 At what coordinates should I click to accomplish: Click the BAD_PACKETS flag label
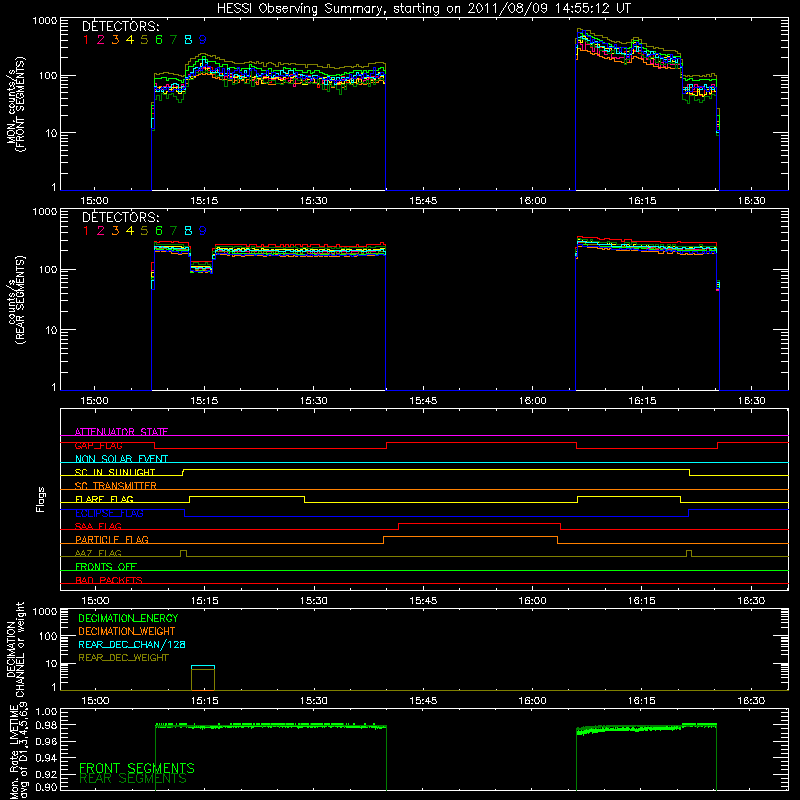click(109, 580)
